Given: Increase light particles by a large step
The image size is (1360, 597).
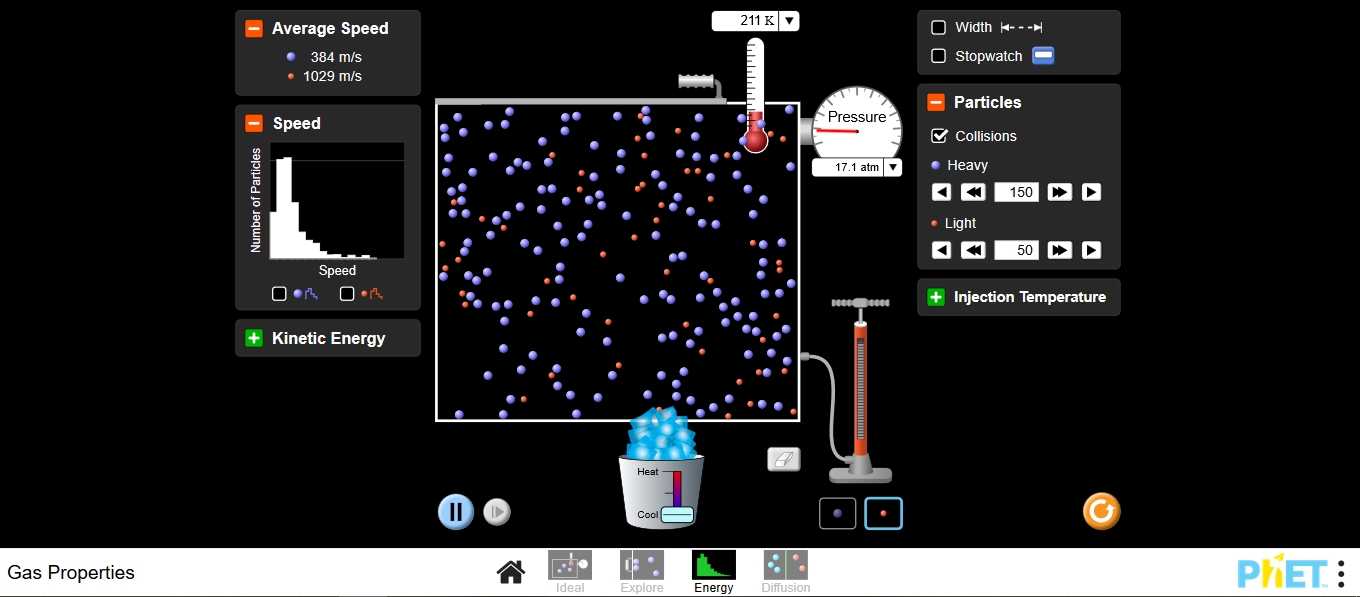Looking at the screenshot, I should pyautogui.click(x=1060, y=250).
